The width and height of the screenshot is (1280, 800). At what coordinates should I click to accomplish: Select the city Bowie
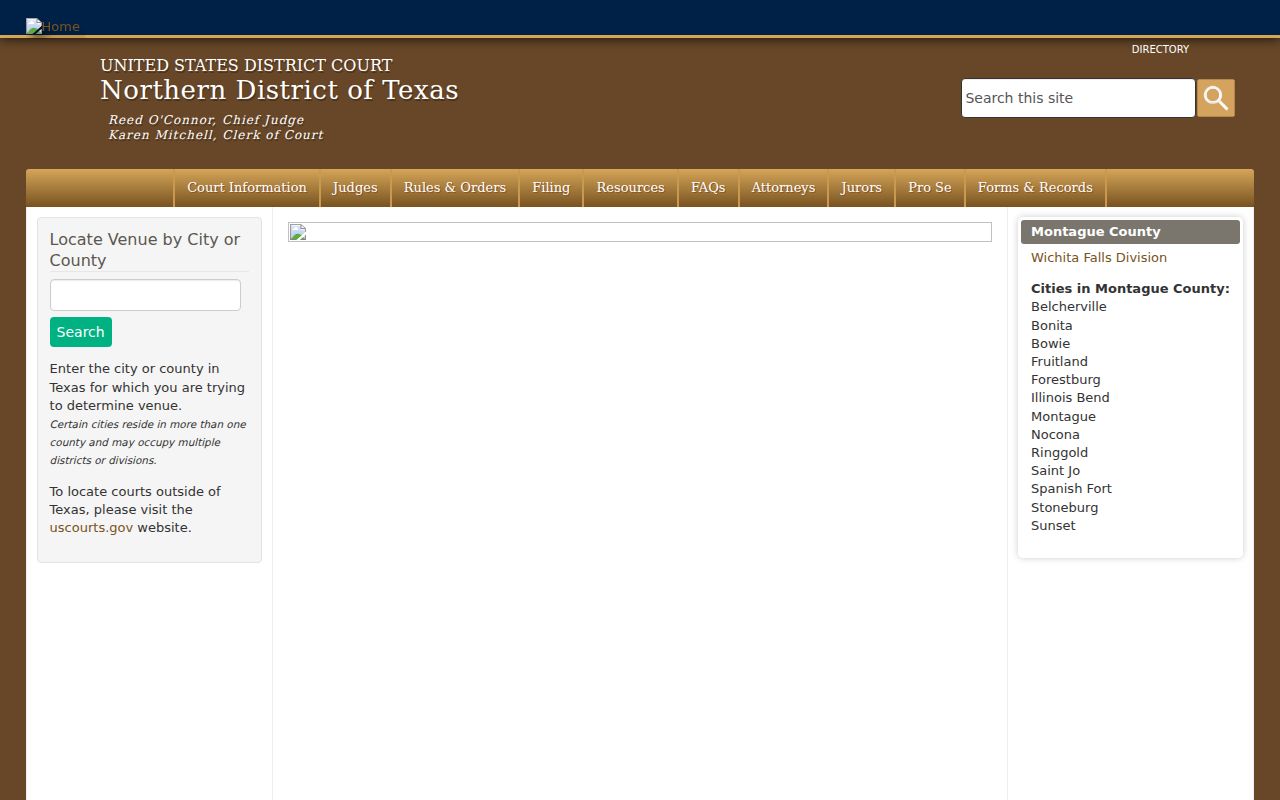pos(1051,343)
